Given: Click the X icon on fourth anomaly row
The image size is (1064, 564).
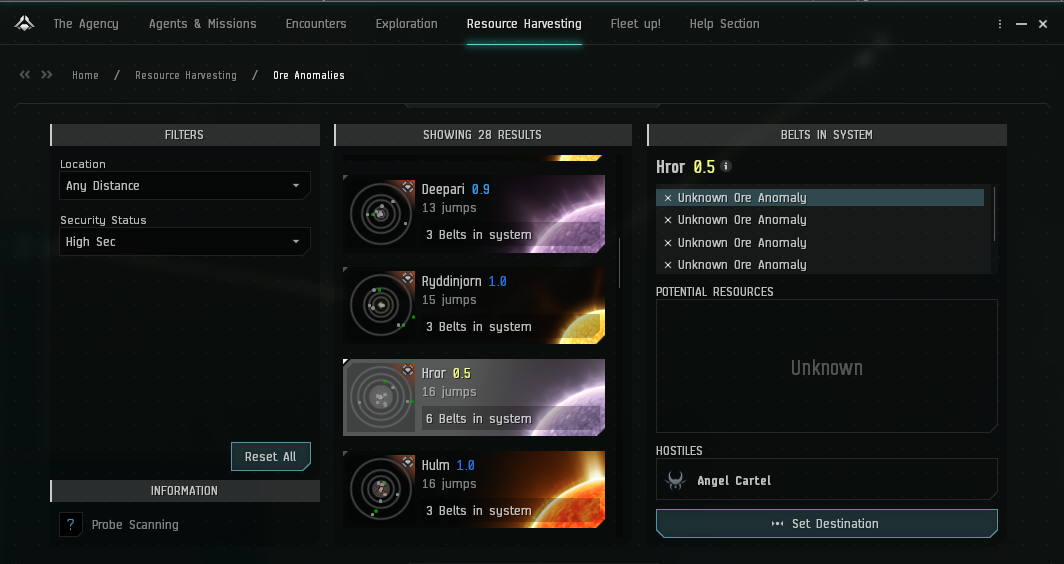Looking at the screenshot, I should tap(668, 265).
